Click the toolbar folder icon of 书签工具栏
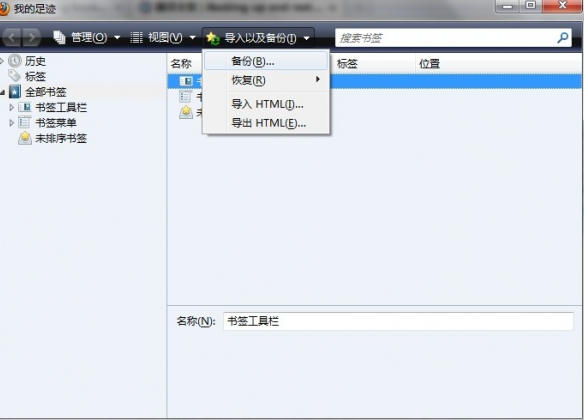The width and height of the screenshot is (584, 420). 25,107
